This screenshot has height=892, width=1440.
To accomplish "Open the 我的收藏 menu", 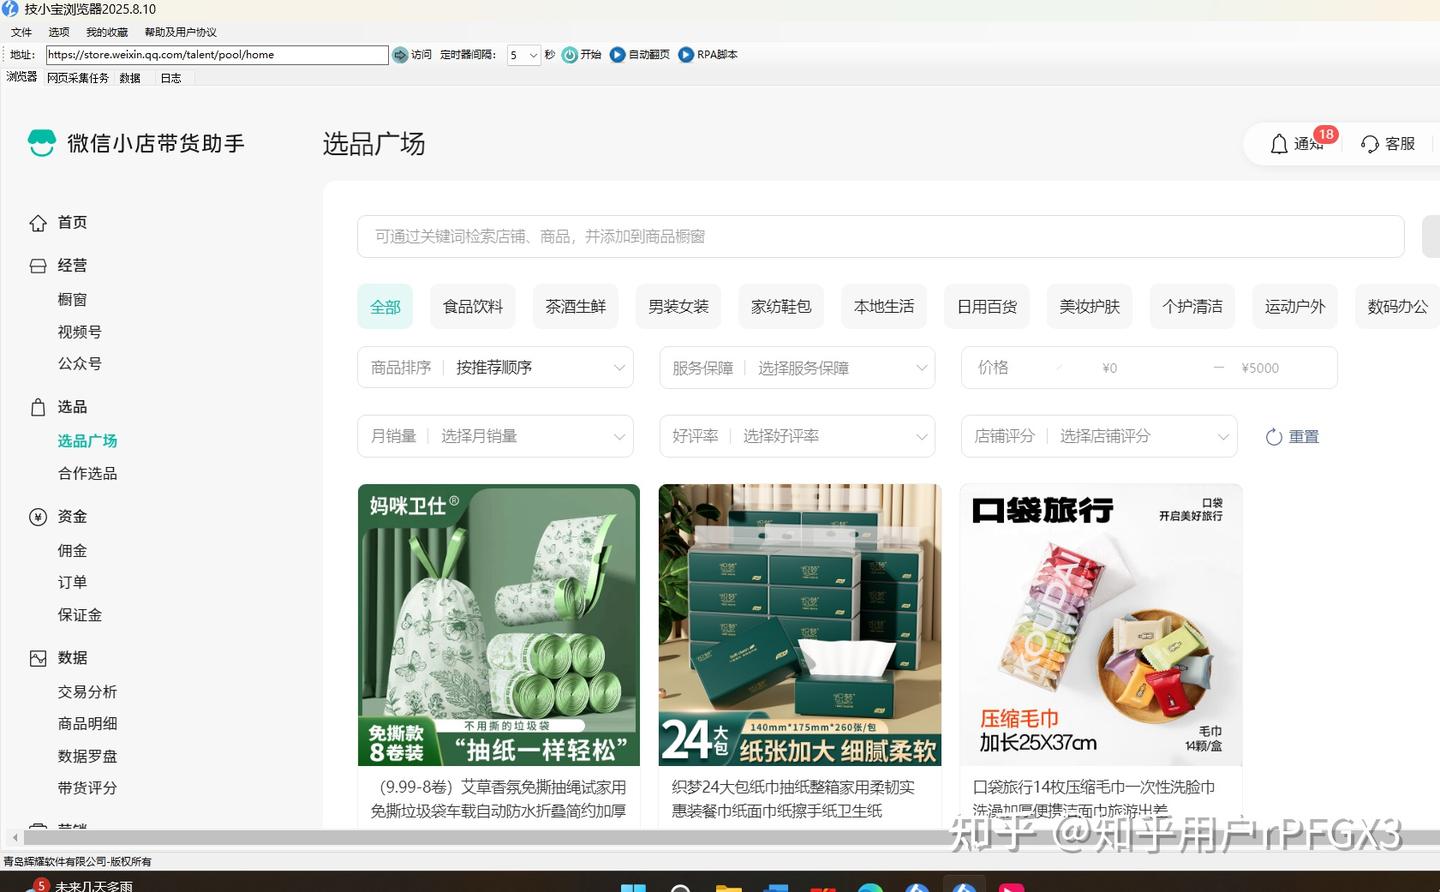I will pos(107,32).
